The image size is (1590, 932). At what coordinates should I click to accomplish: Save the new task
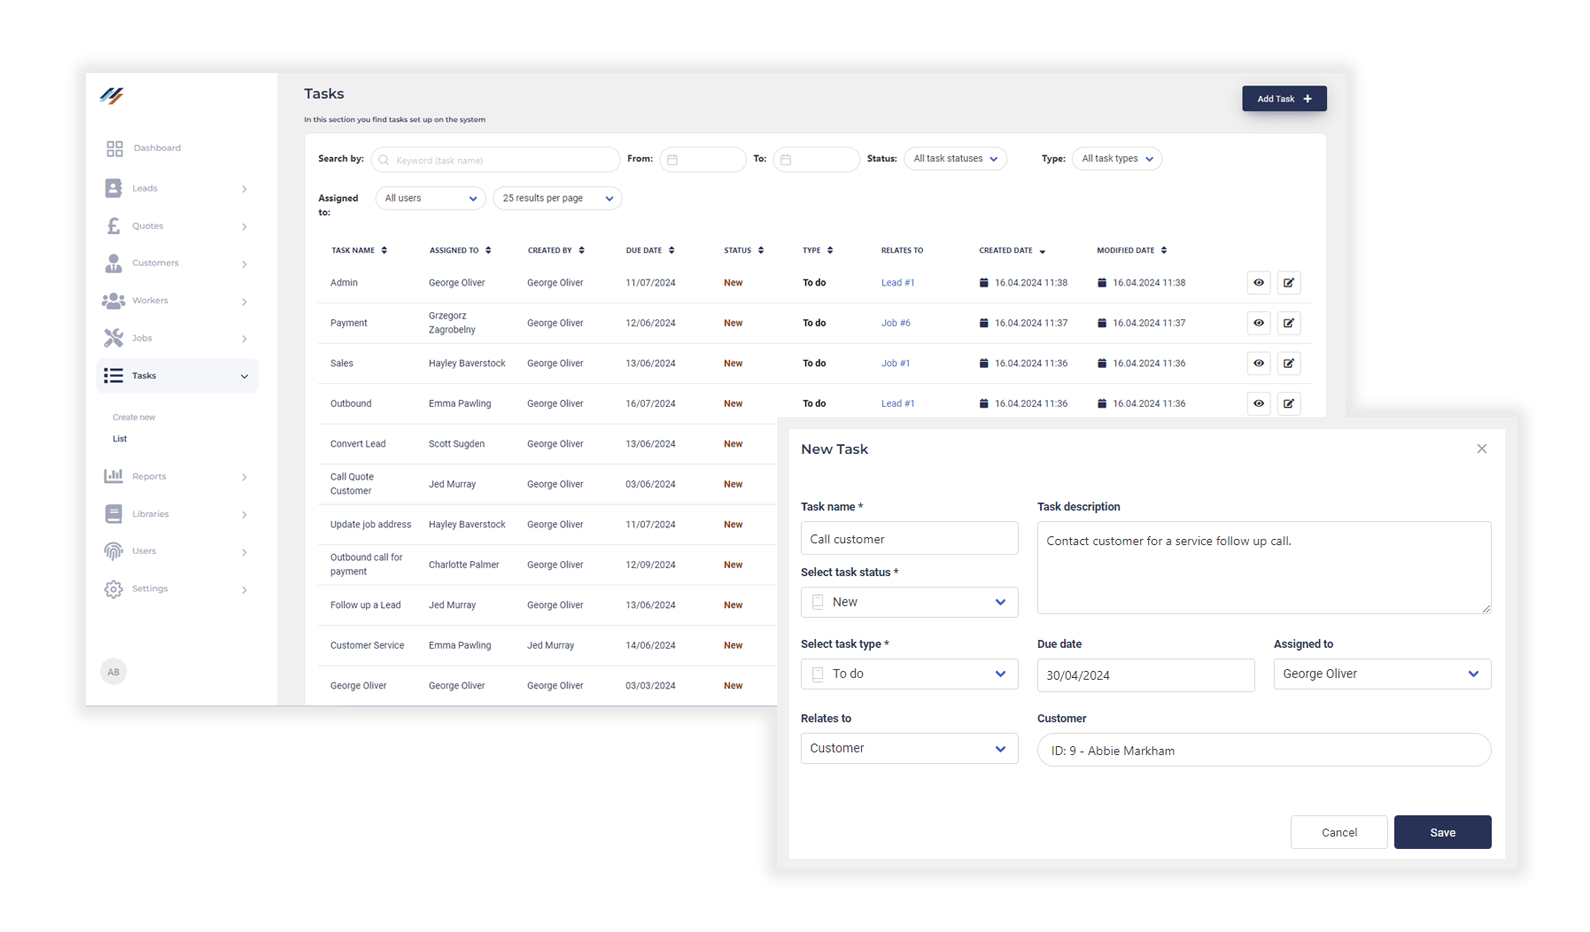[x=1442, y=832]
